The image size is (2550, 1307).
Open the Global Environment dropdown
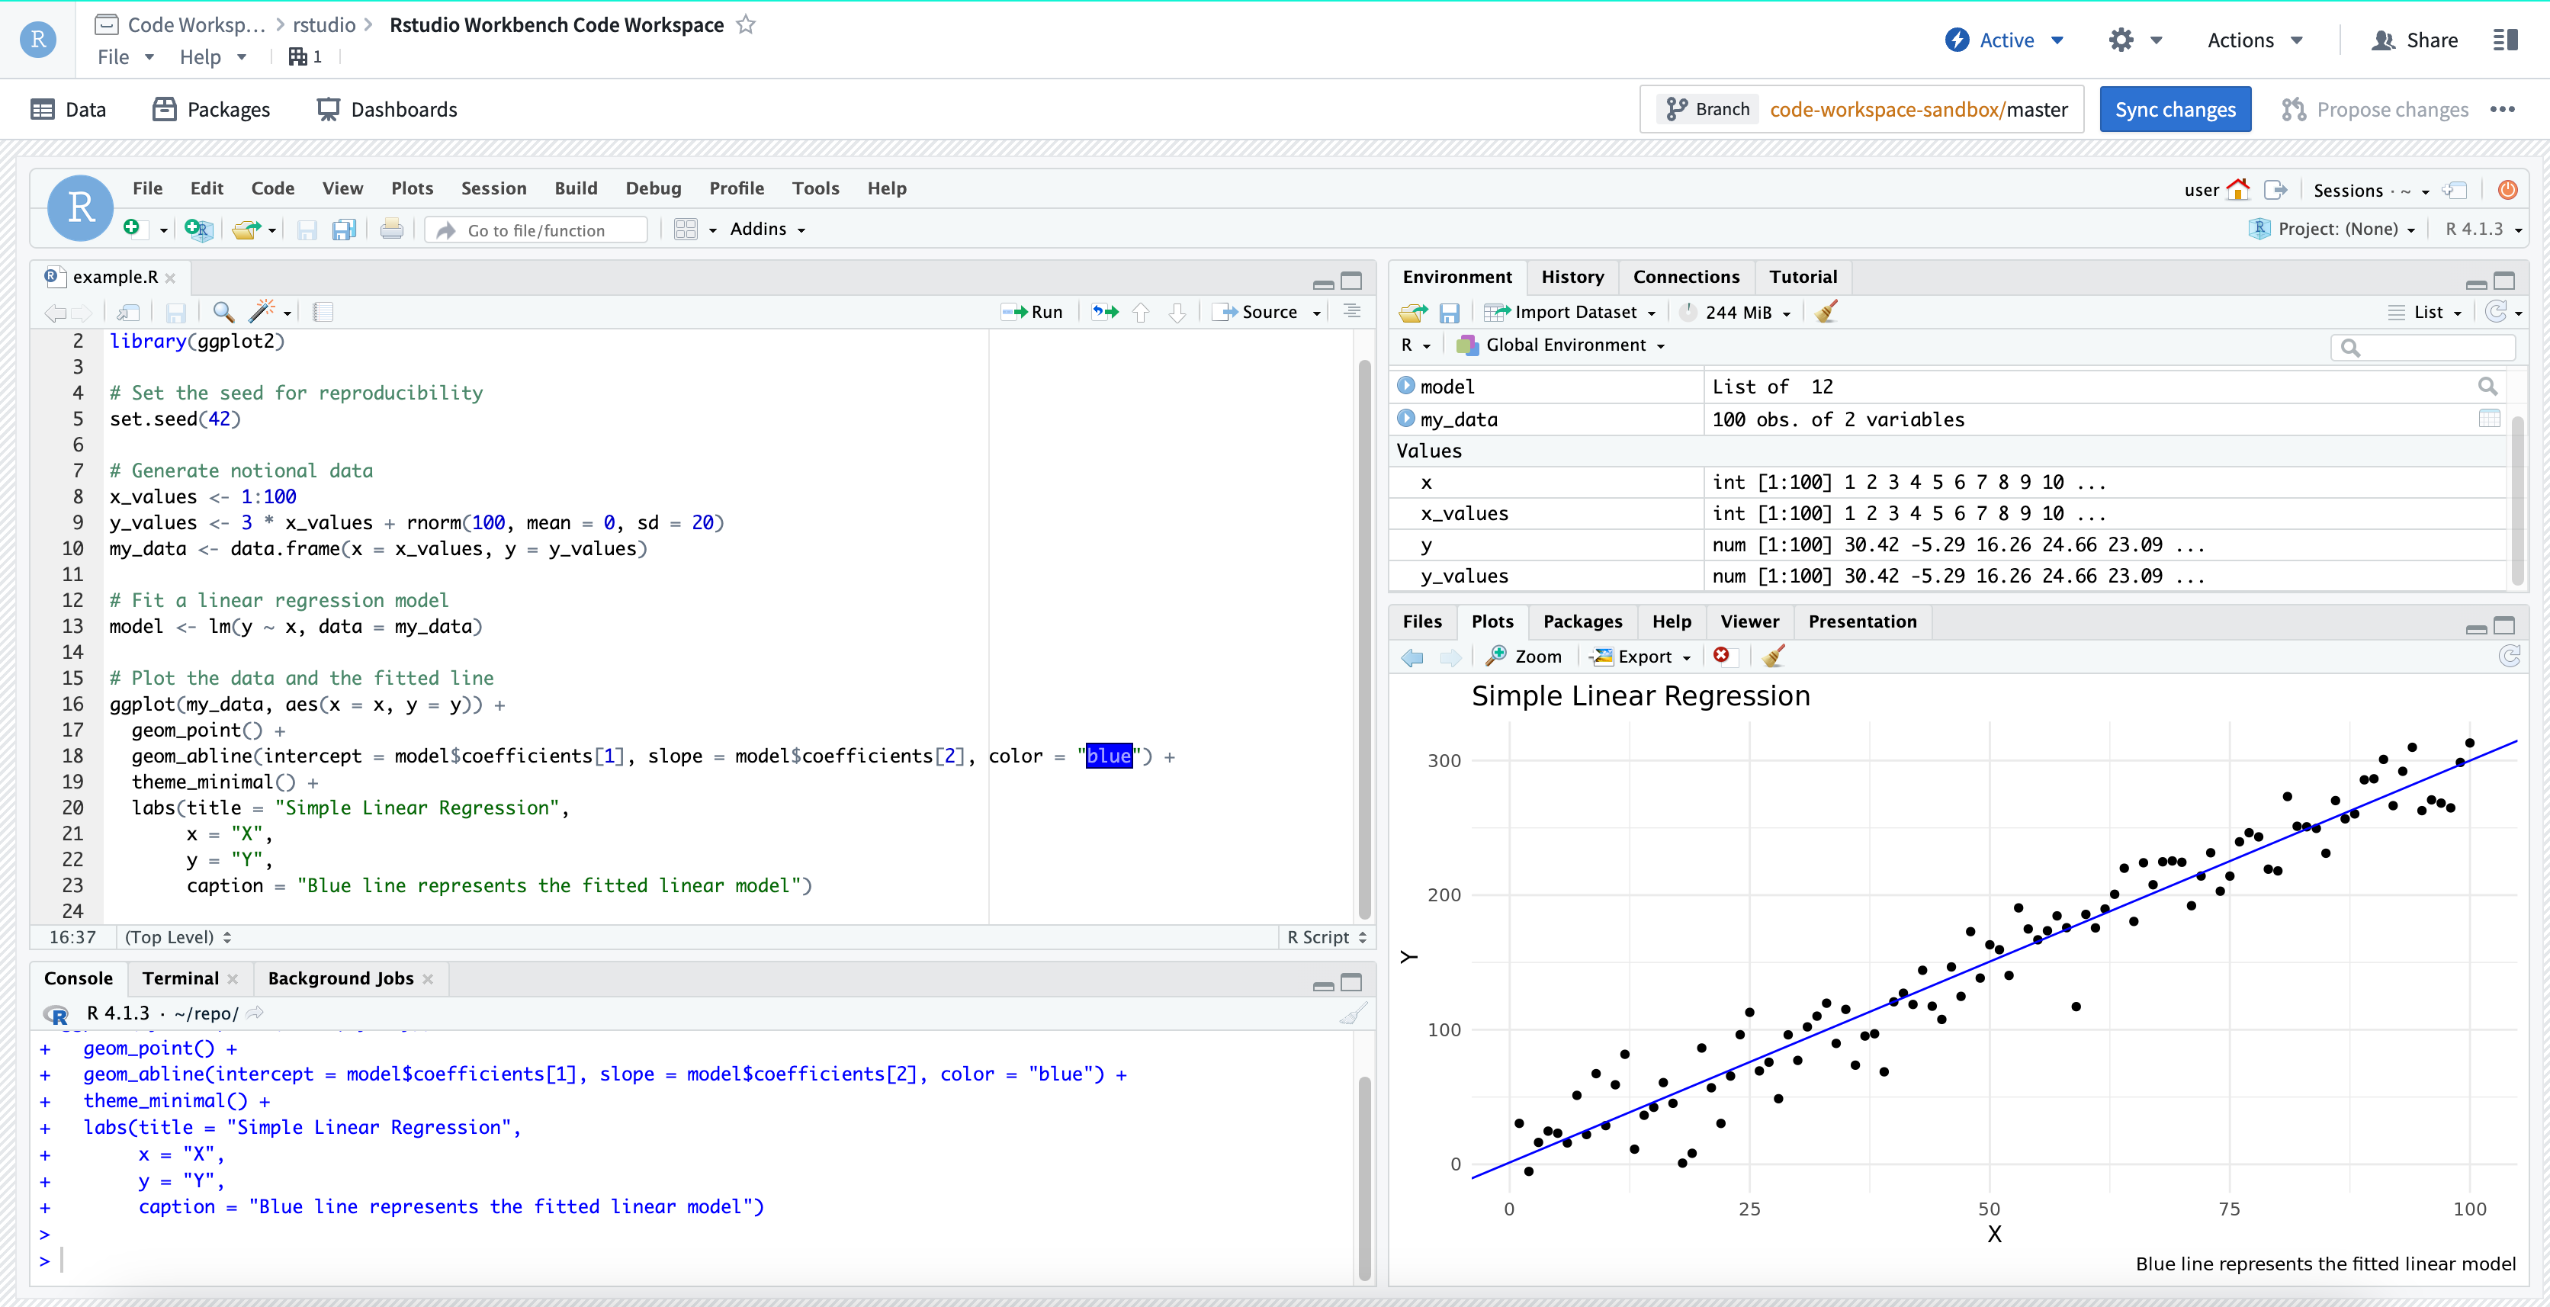coord(1560,345)
